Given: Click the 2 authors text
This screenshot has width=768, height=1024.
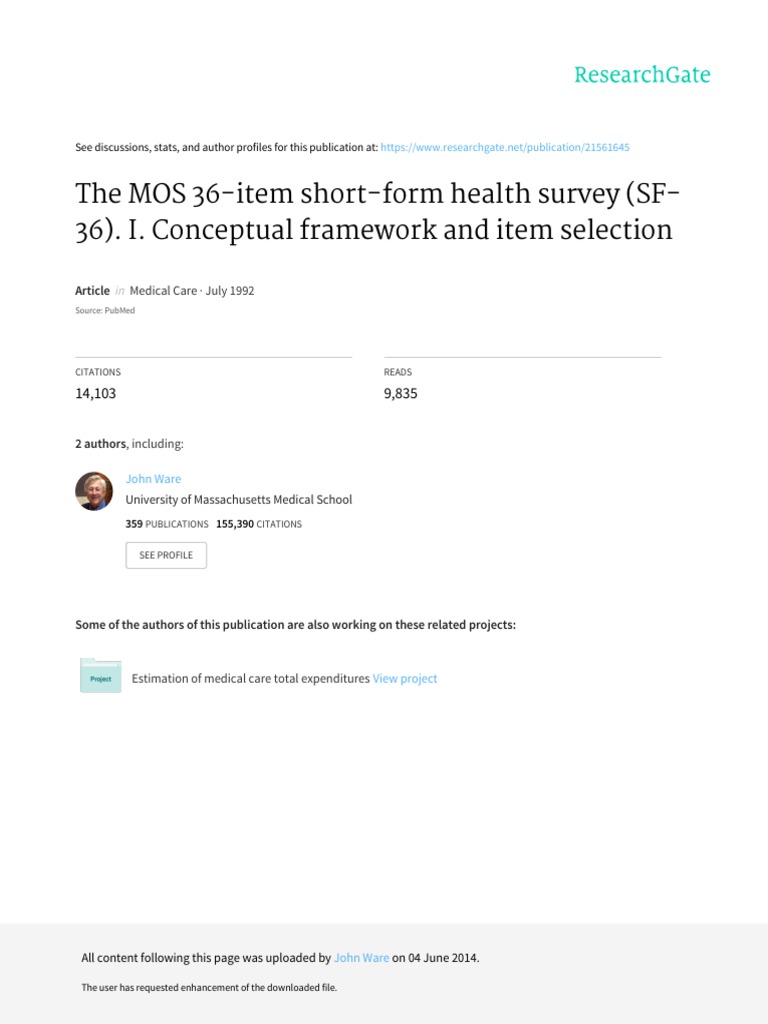Looking at the screenshot, I should coord(101,443).
